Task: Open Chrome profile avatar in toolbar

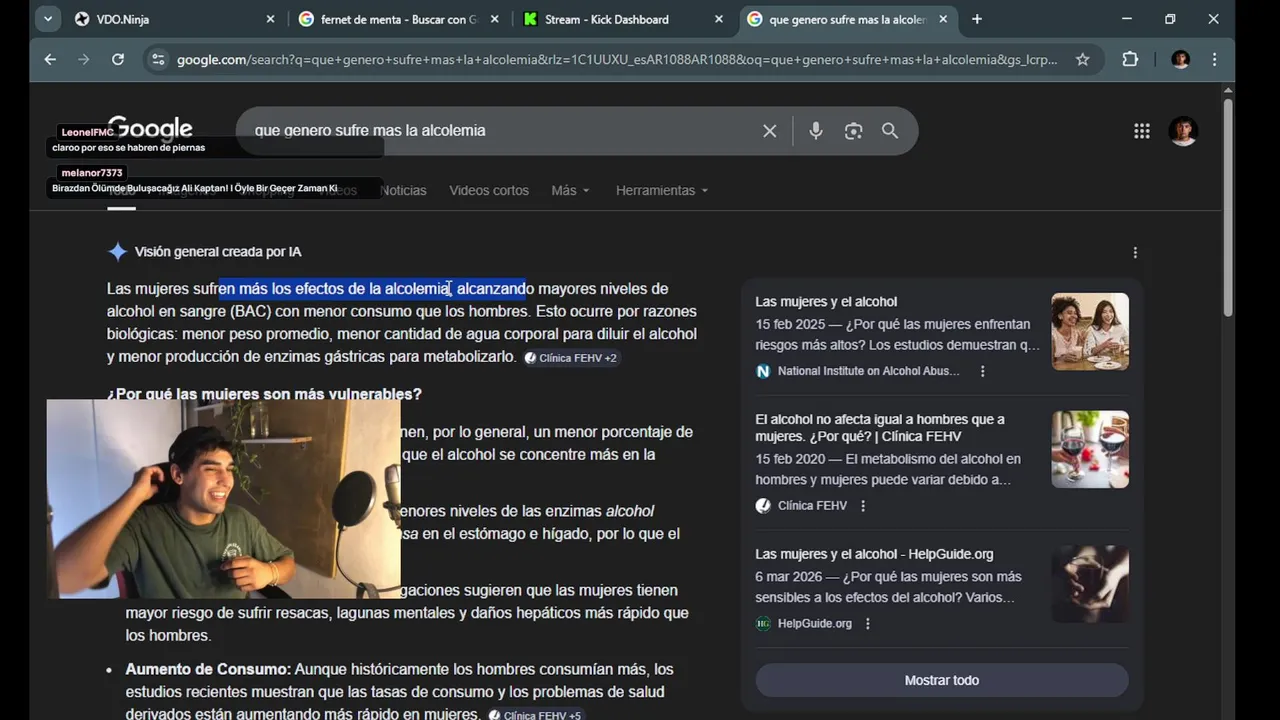Action: tap(1181, 60)
